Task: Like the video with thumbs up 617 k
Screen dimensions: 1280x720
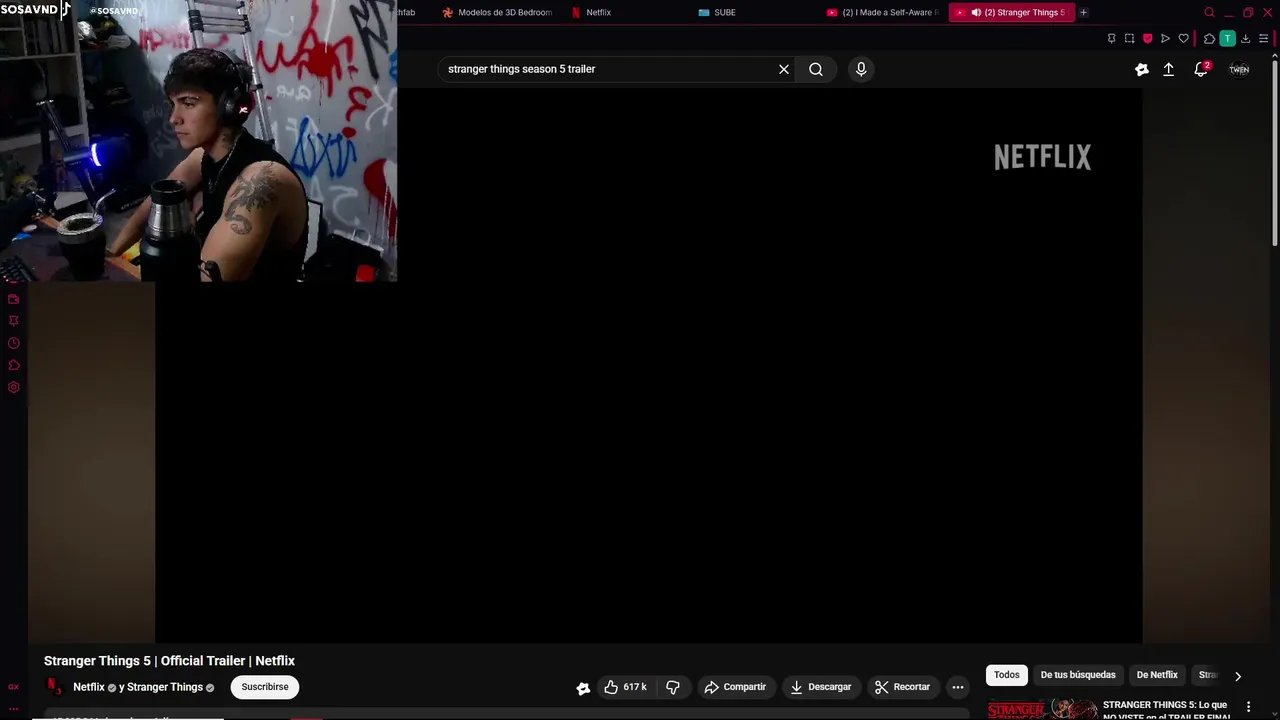Action: 626,687
